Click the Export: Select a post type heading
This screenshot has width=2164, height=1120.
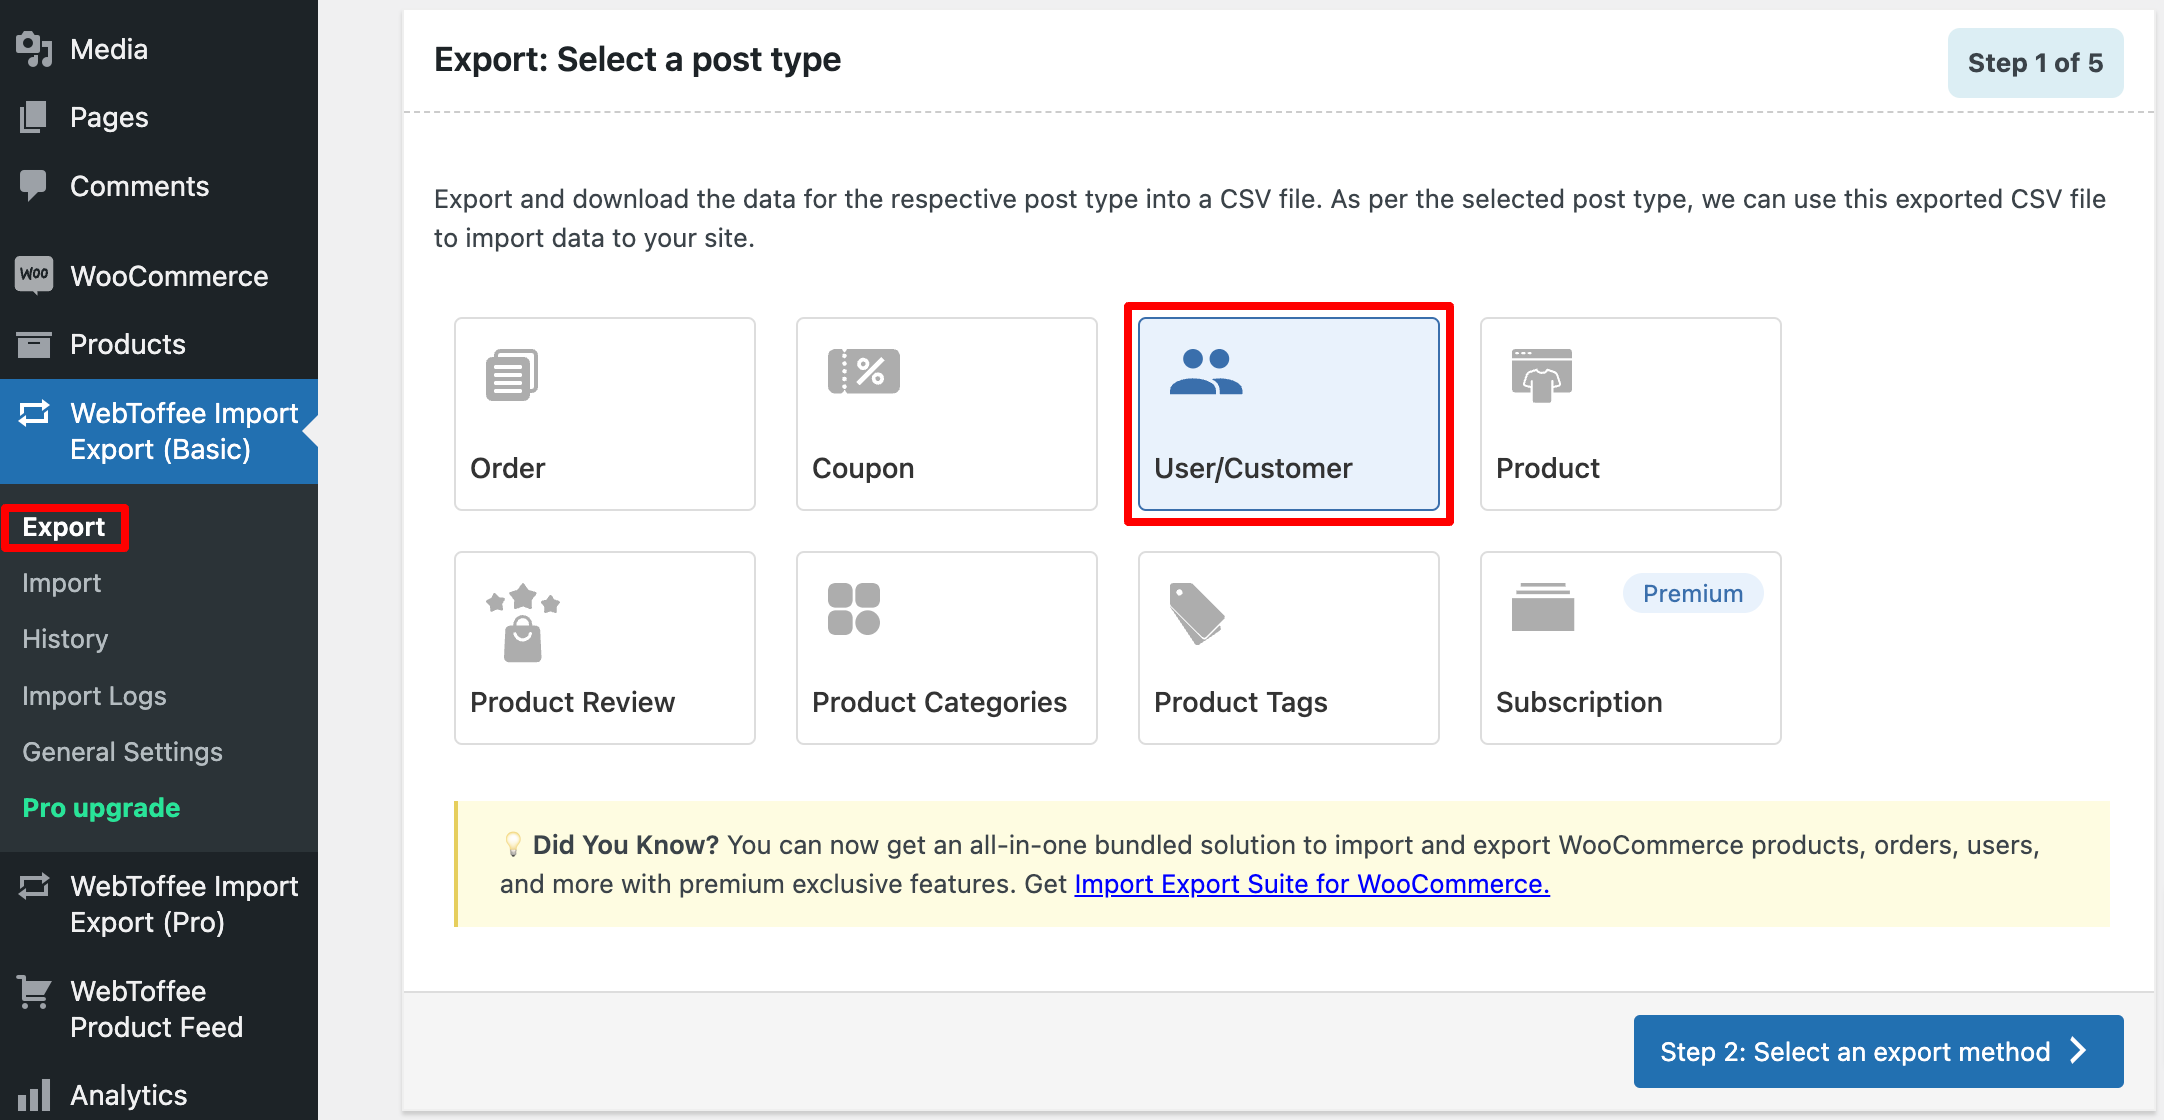637,60
